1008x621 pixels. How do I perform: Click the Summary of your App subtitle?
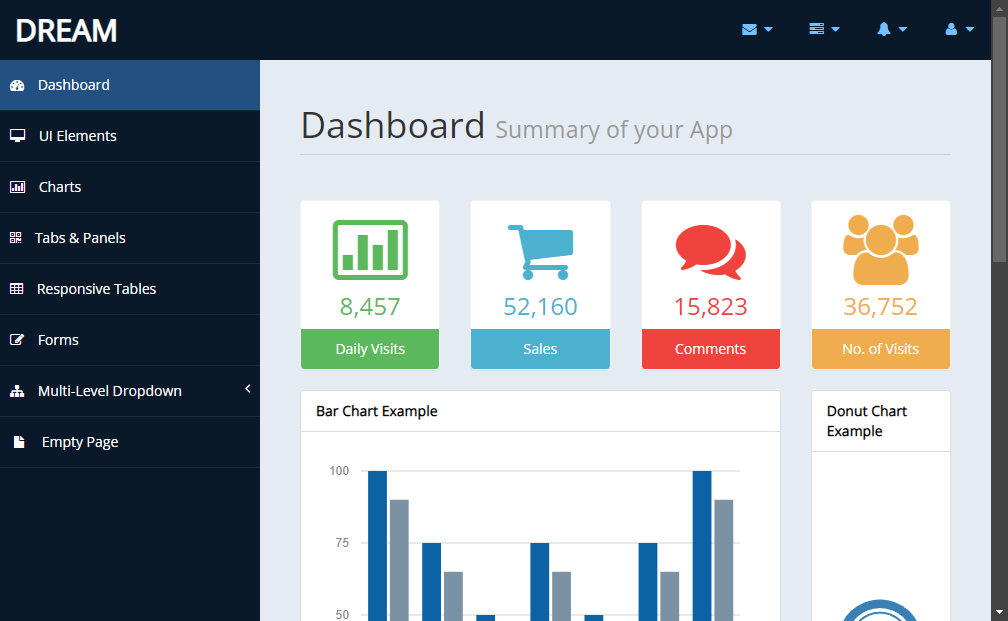[x=614, y=130]
